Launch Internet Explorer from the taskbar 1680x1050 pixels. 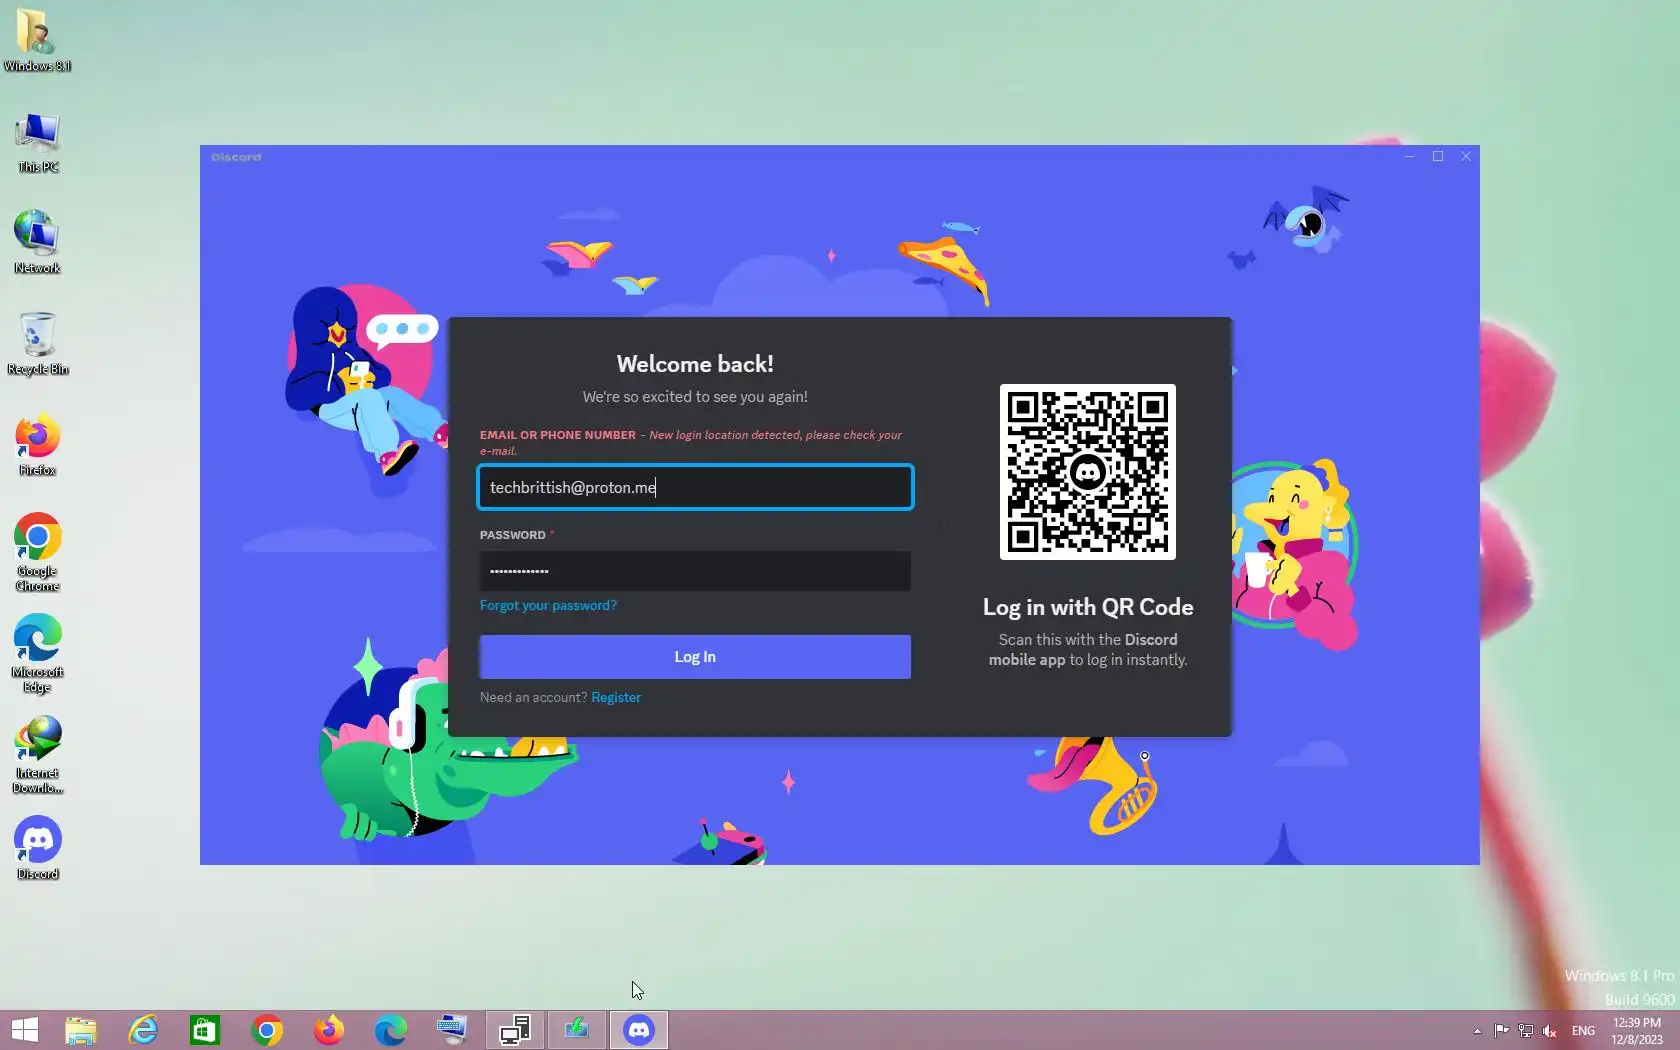143,1030
